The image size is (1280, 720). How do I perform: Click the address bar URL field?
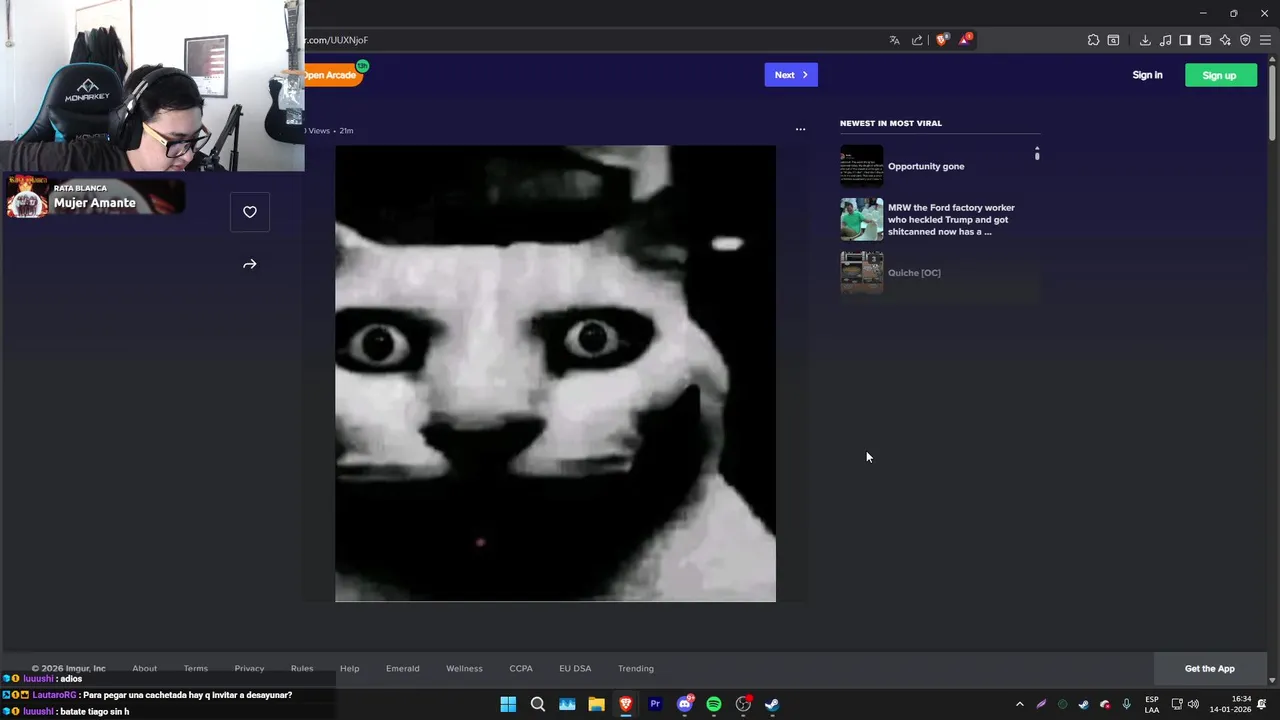click(x=590, y=40)
